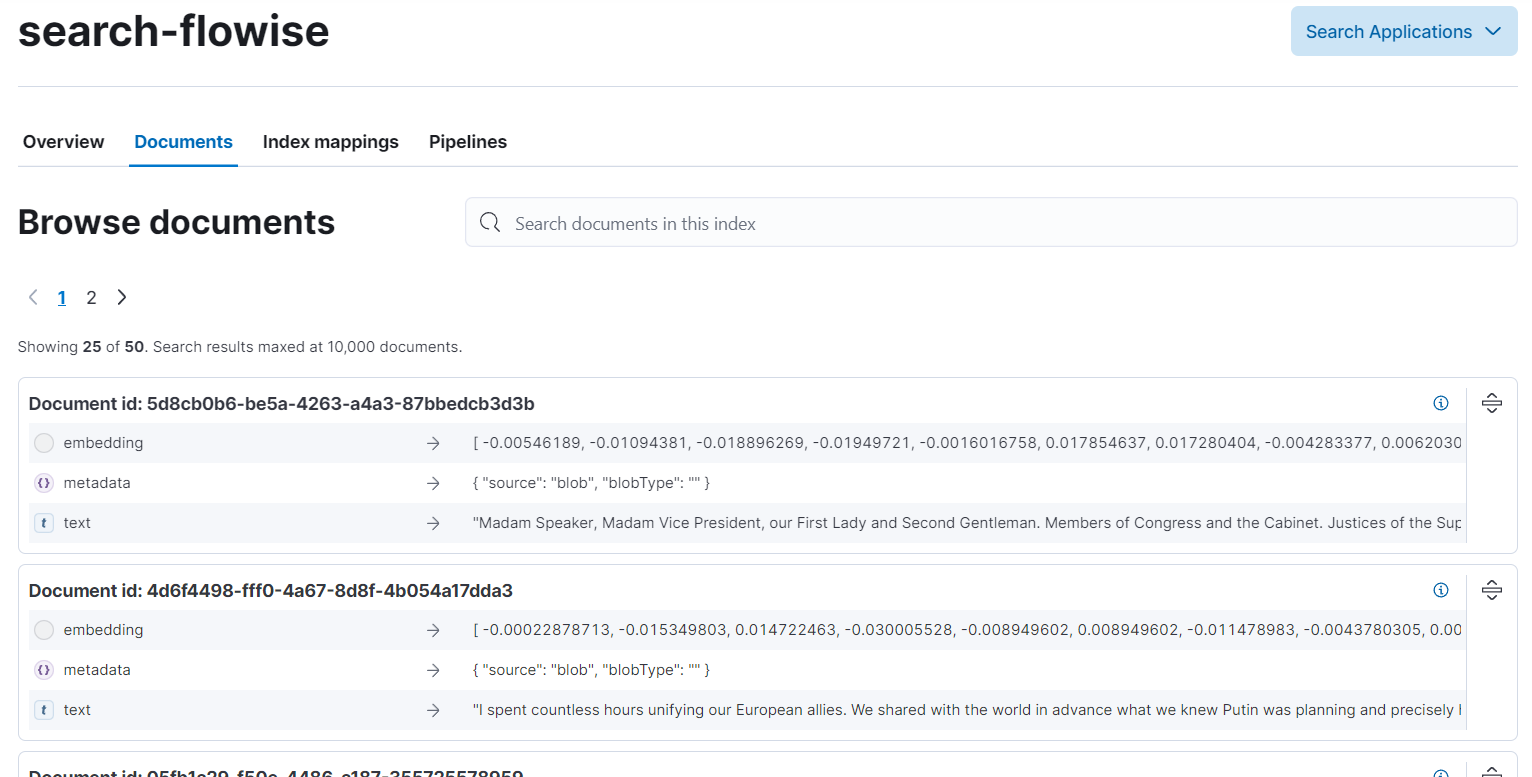Click embedding field type icon in second document

coord(44,630)
